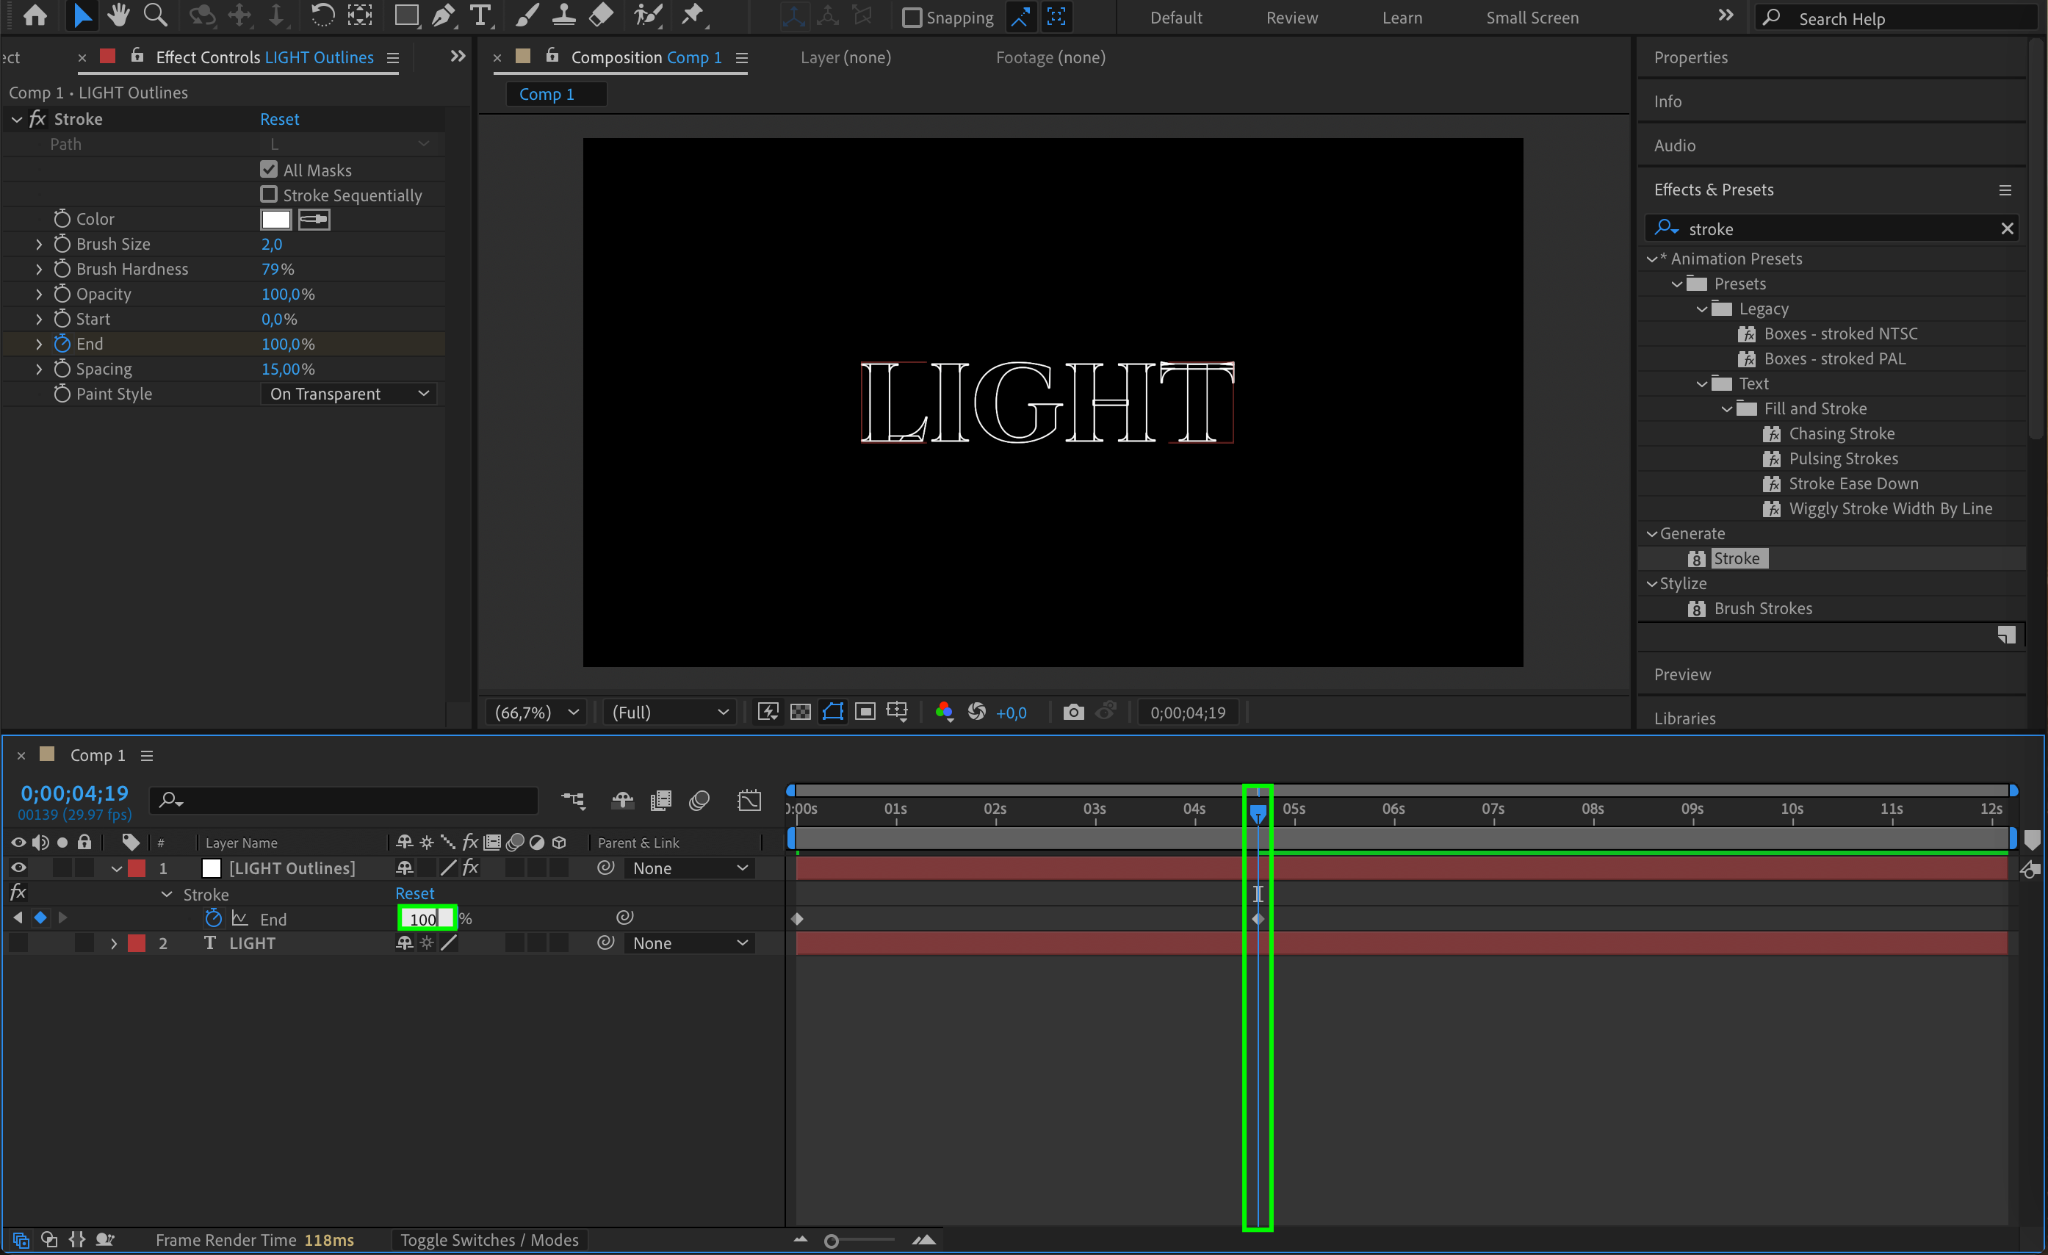Click Reset link for Stroke effect
Viewport: 2048px width, 1255px height.
pyautogui.click(x=279, y=119)
